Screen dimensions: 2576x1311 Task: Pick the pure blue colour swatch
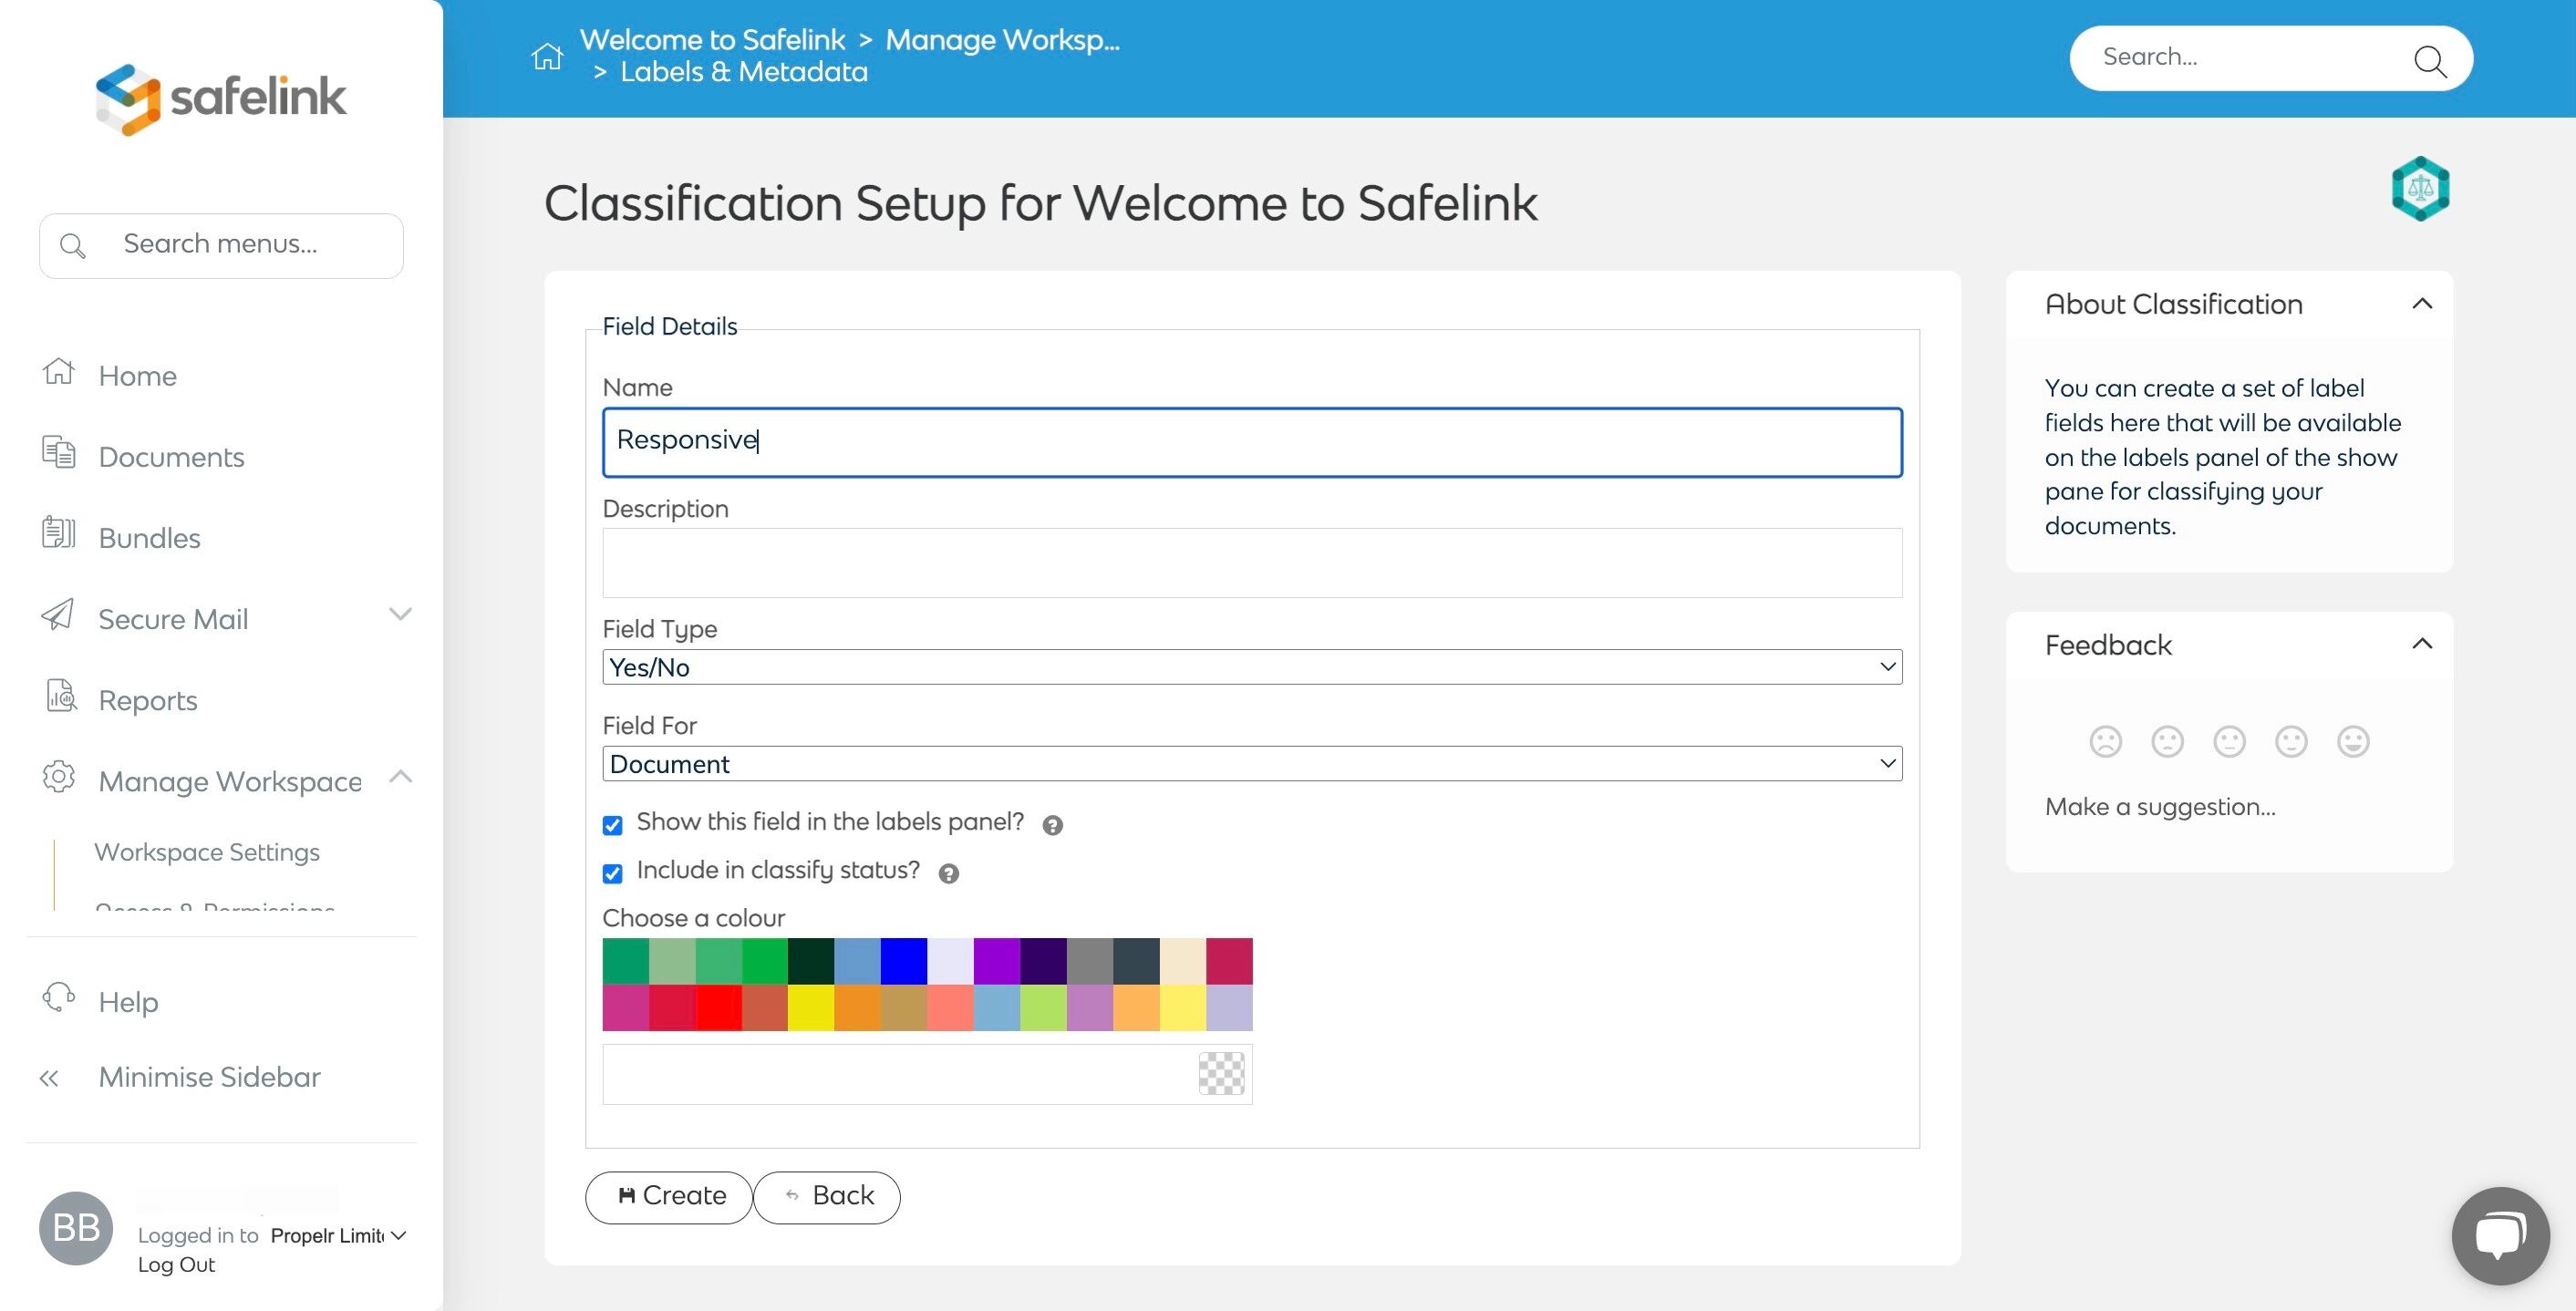904,961
